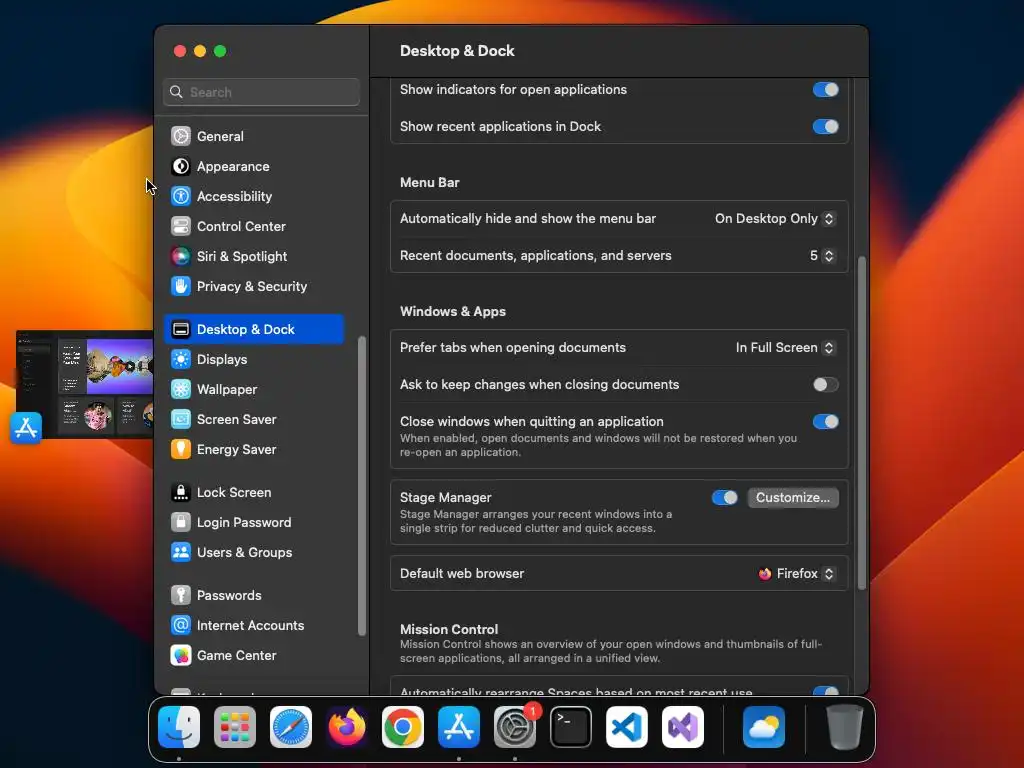Viewport: 1024px width, 768px height.
Task: Launch Finder from the Dock
Action: [179, 727]
